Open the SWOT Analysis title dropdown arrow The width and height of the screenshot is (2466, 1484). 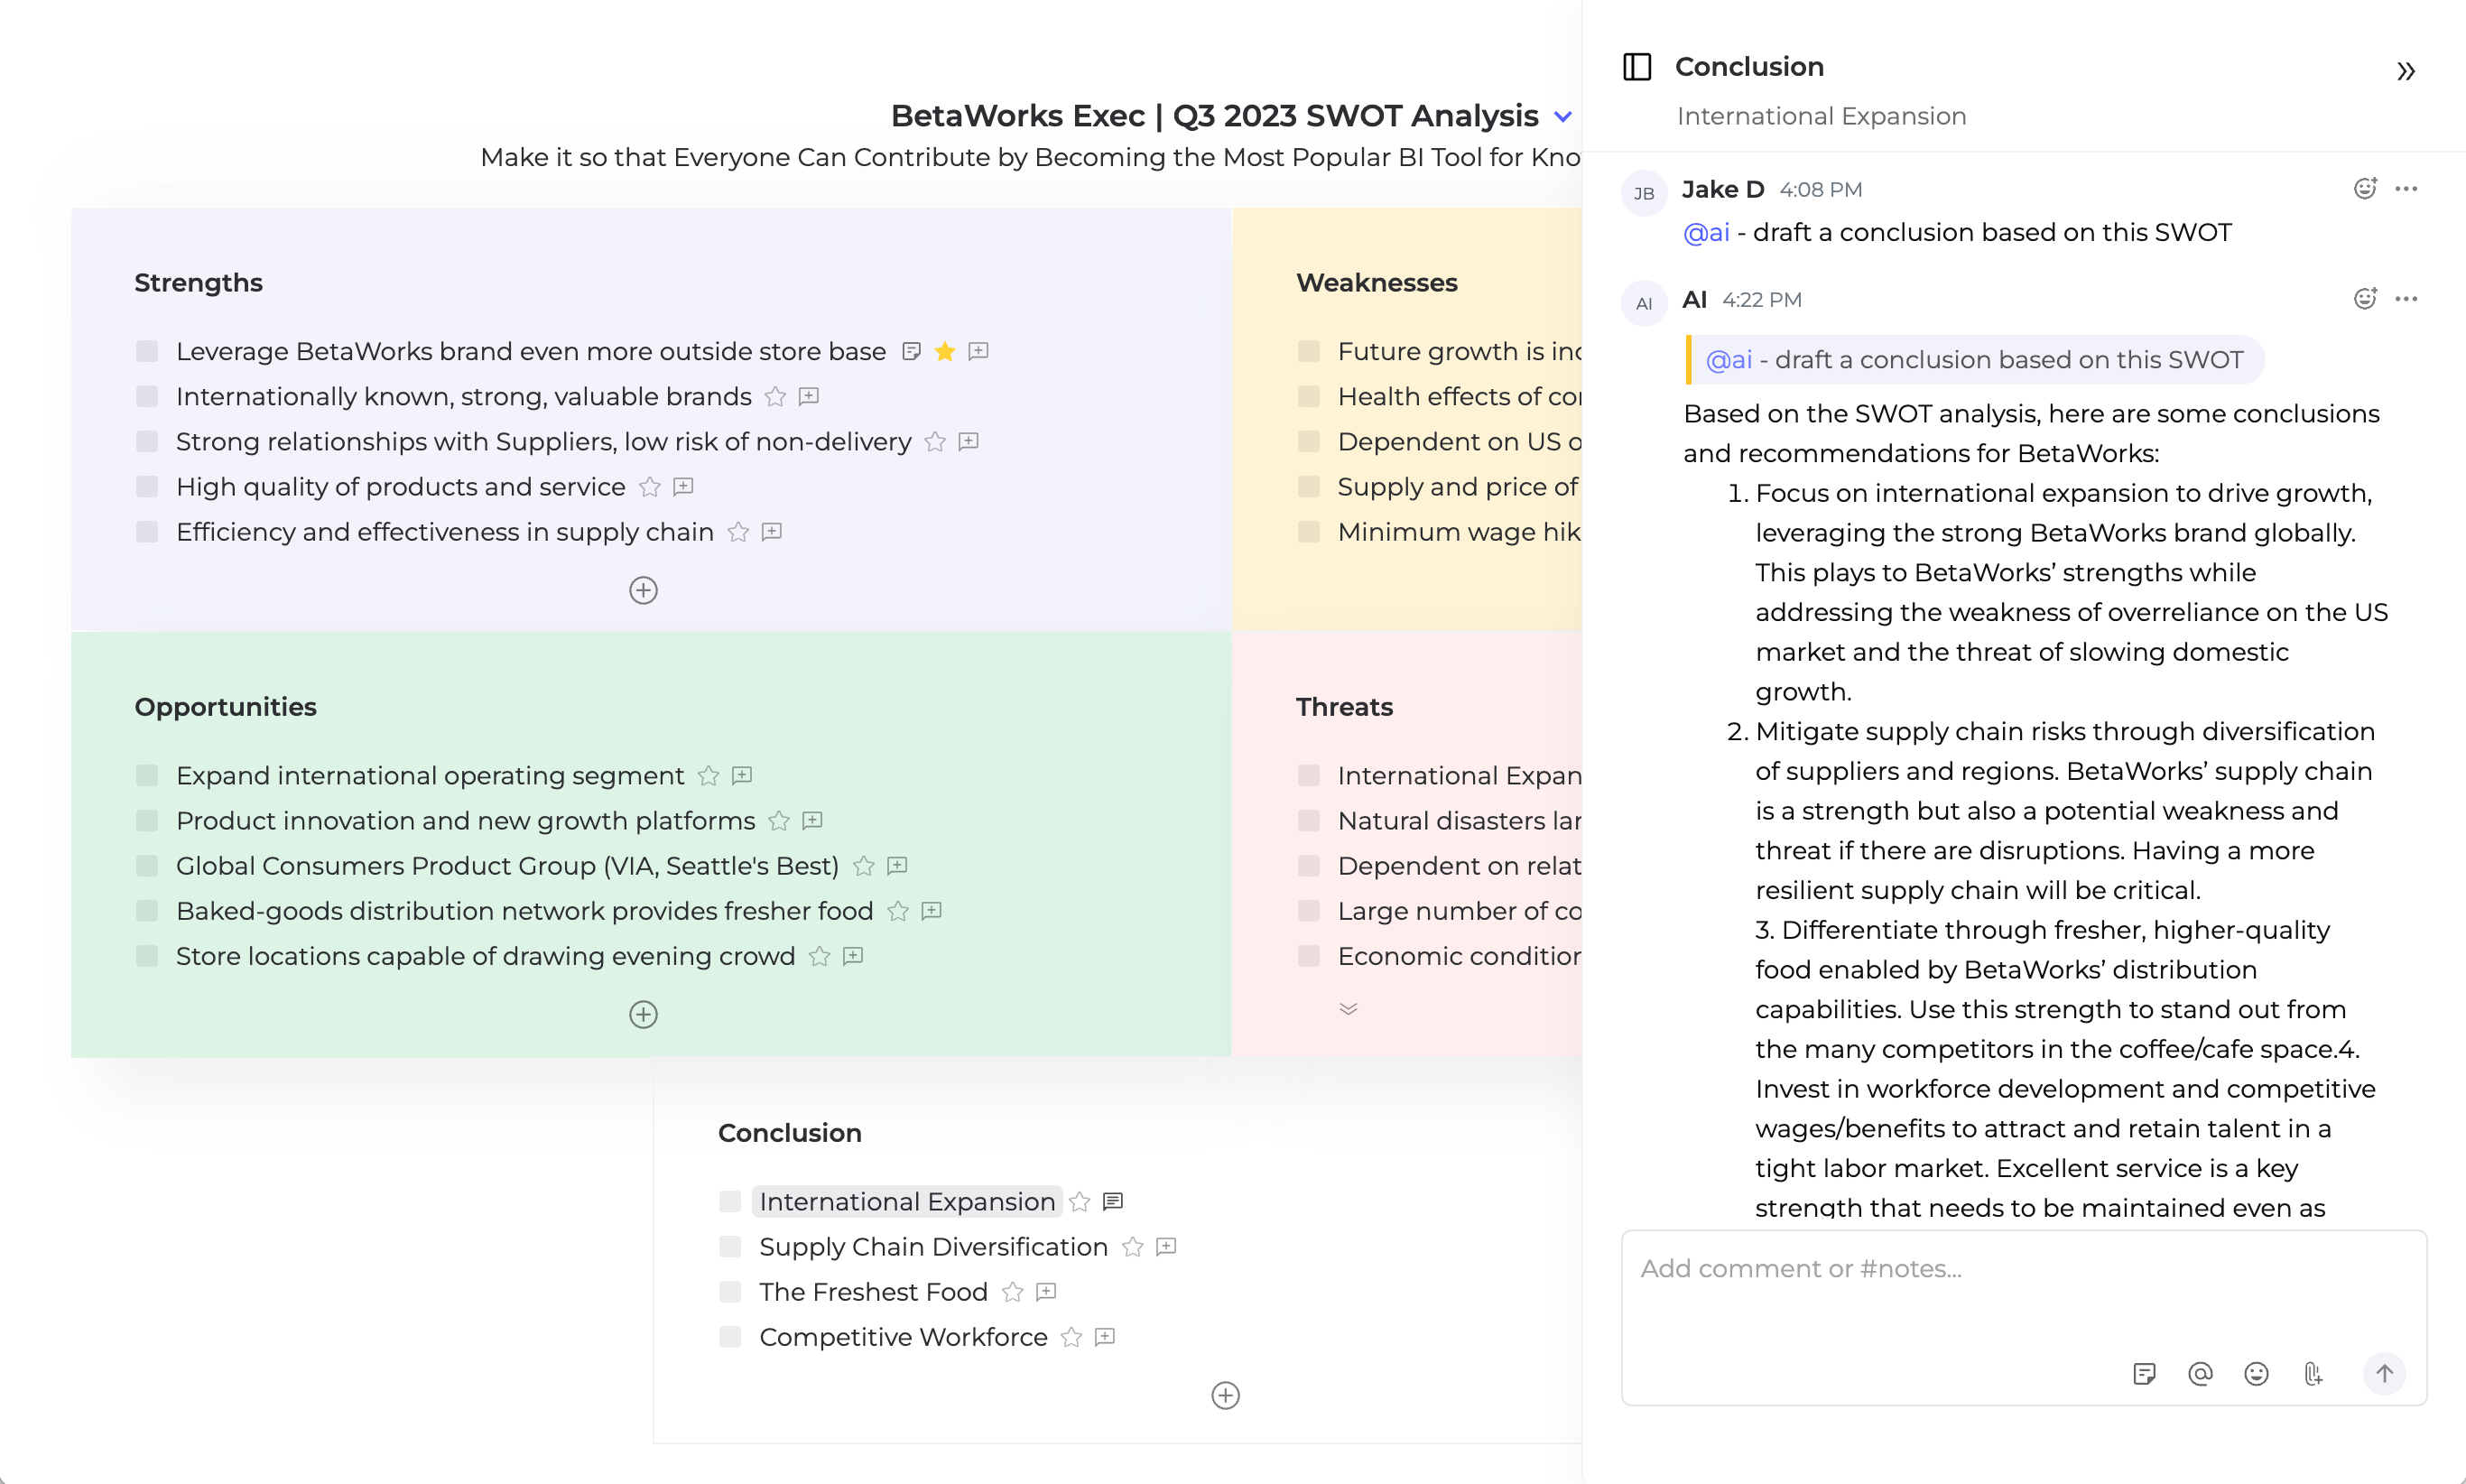coord(1563,117)
